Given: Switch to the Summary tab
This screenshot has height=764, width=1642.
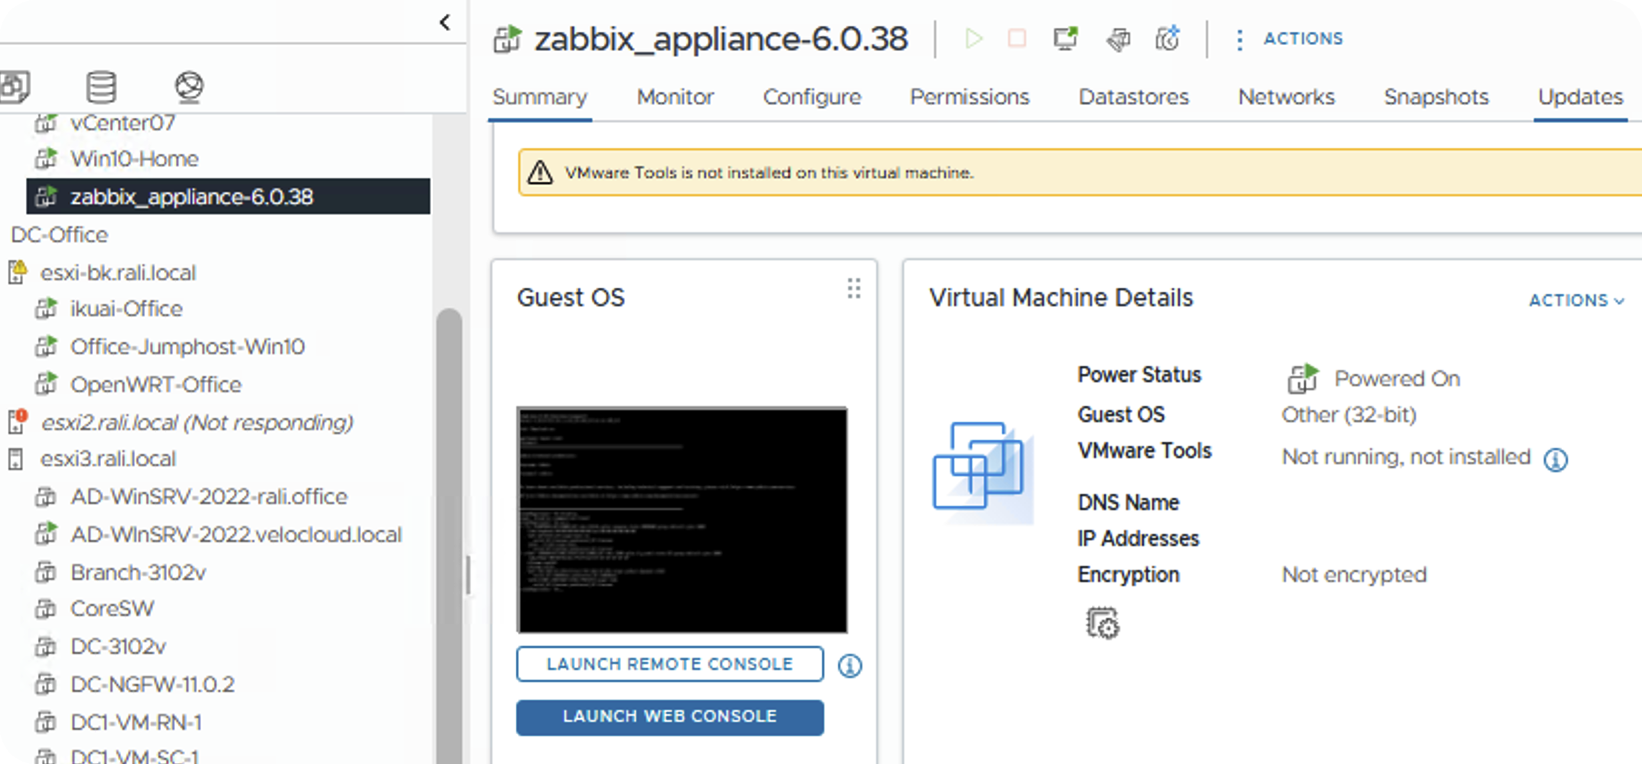Looking at the screenshot, I should click(540, 97).
